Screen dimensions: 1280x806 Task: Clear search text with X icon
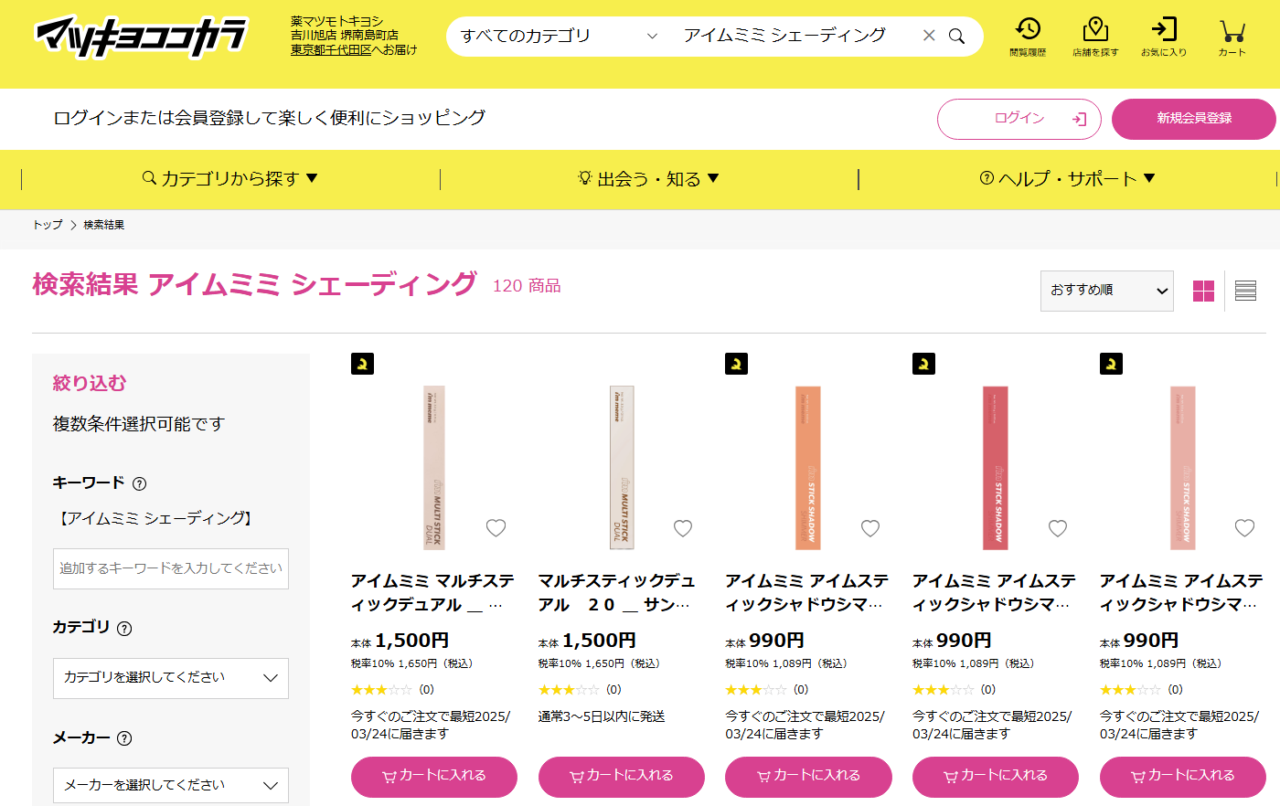tap(928, 36)
